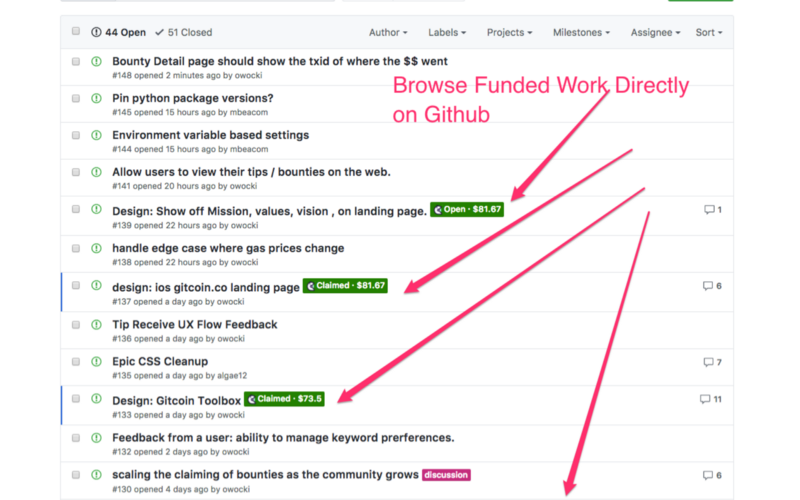This screenshot has height=500, width=800.
Task: Open the Sort dropdown
Action: [x=709, y=32]
